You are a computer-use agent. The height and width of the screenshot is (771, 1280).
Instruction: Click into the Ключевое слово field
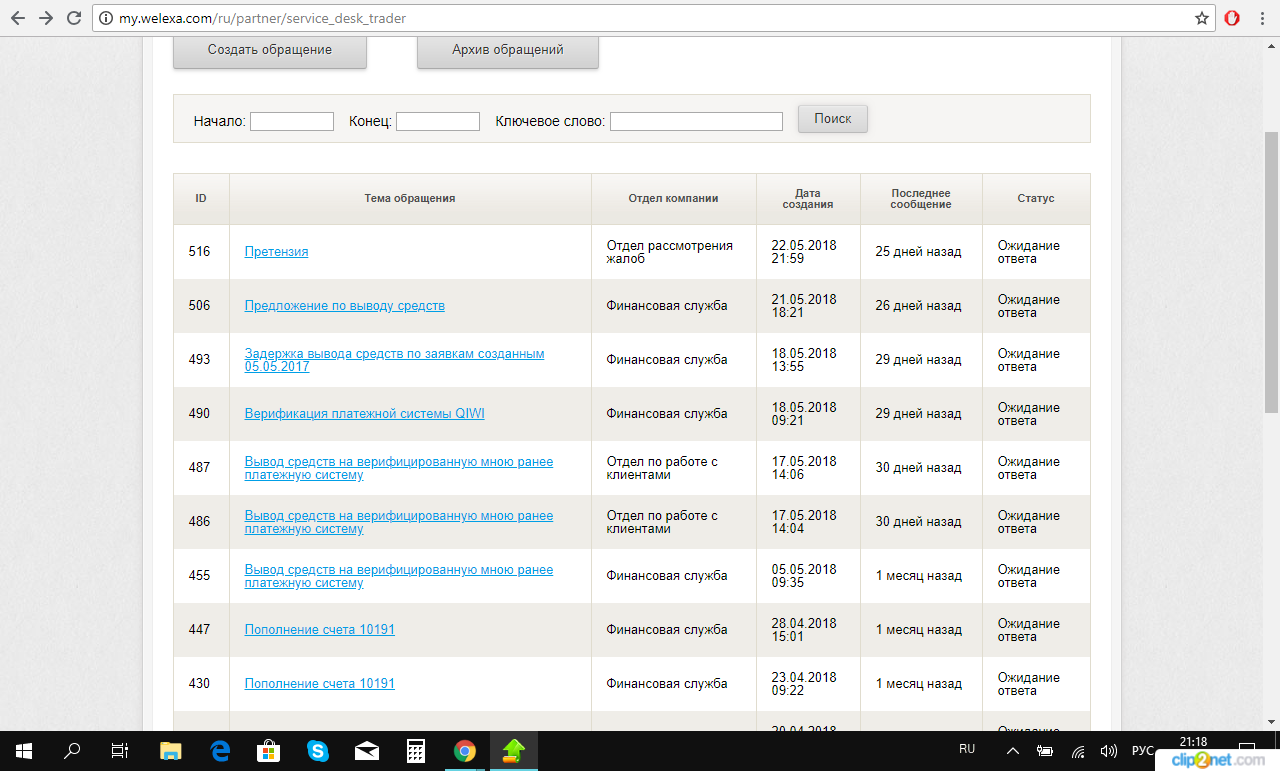(696, 121)
